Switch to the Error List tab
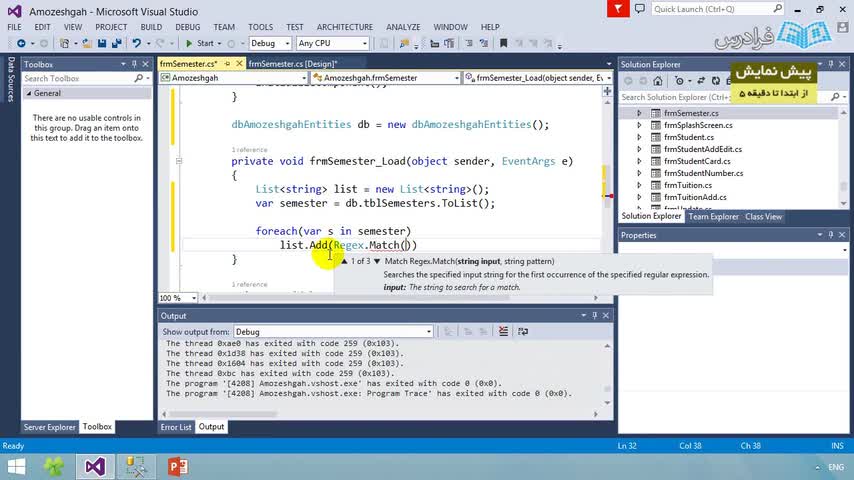 pos(176,427)
